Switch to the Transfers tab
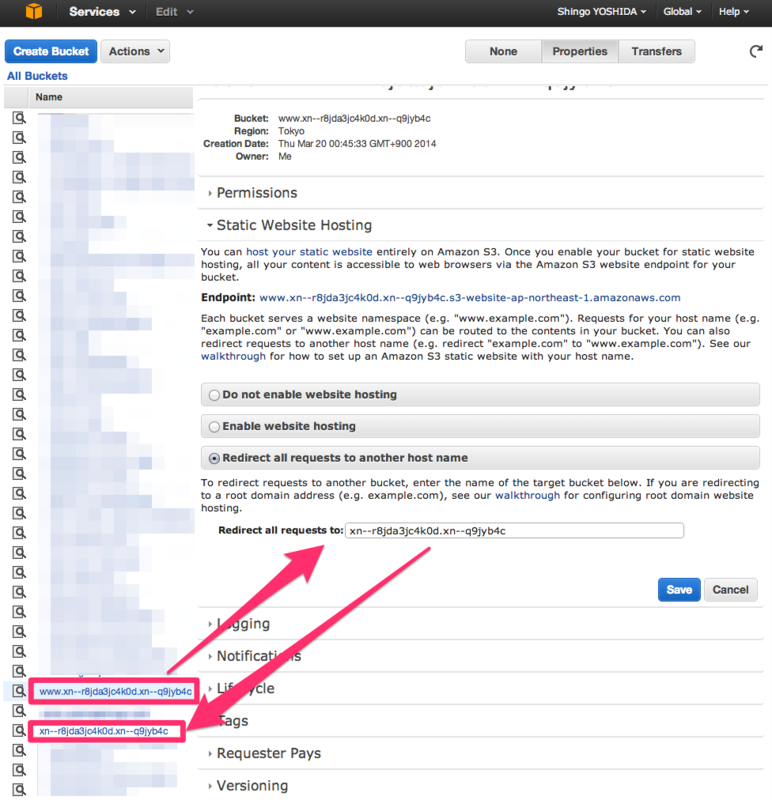Image resolution: width=772 pixels, height=800 pixels. coord(657,52)
